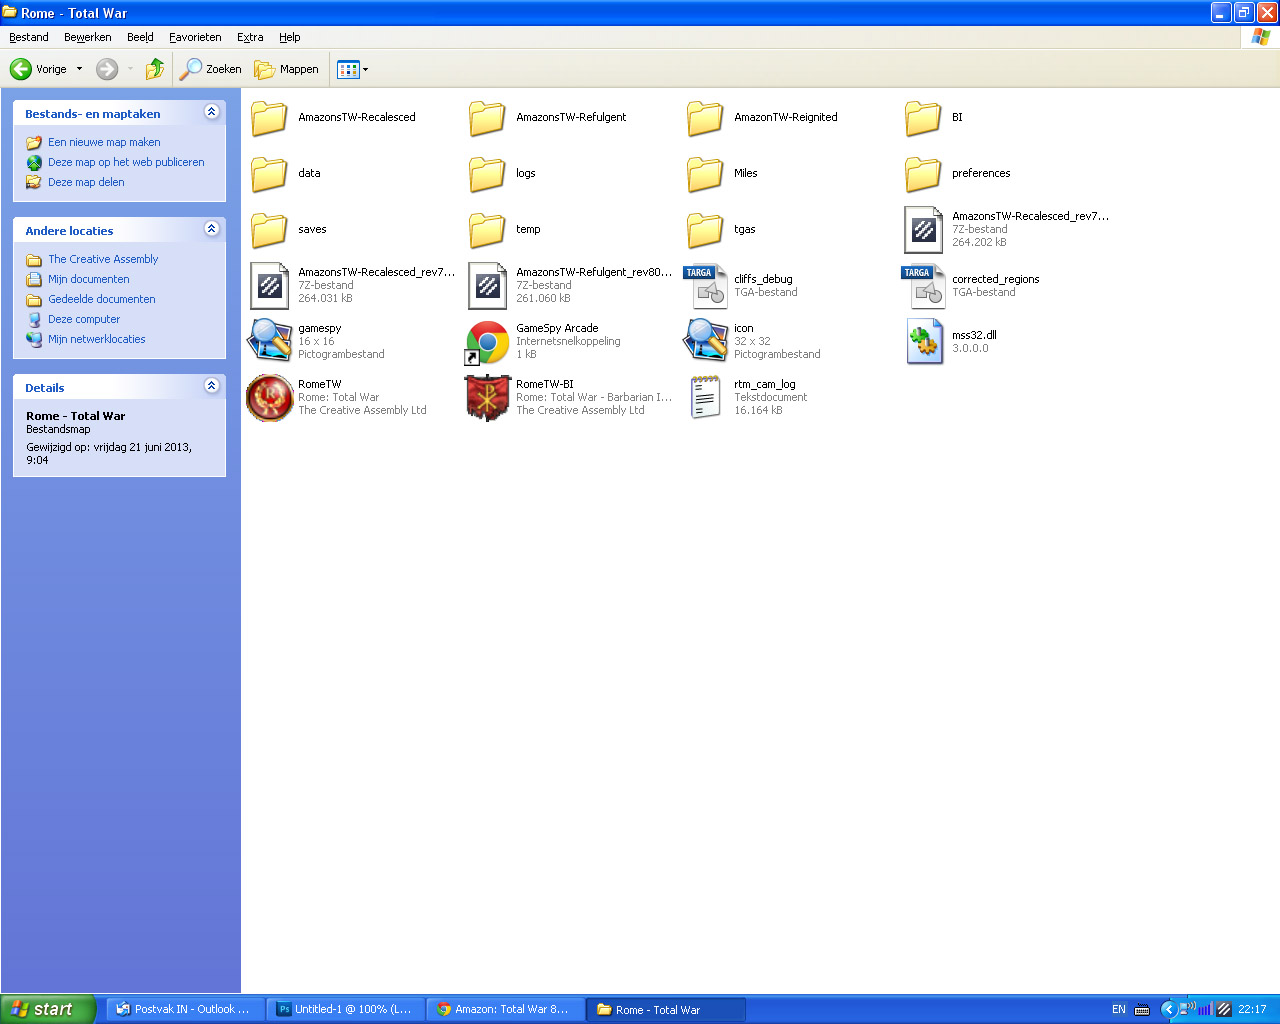This screenshot has height=1024, width=1280.
Task: Select the gamespy 16 x 16 icon file
Action: pyautogui.click(x=270, y=341)
